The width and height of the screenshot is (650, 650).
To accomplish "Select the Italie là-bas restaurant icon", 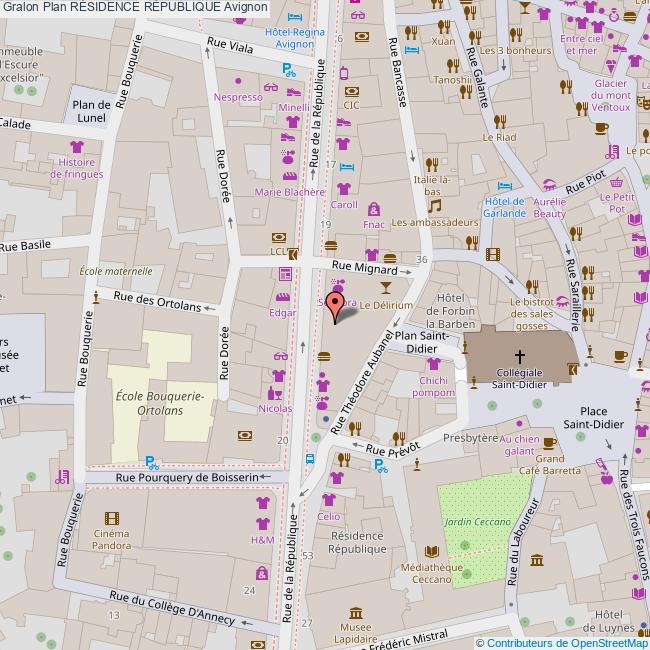I will 432,165.
